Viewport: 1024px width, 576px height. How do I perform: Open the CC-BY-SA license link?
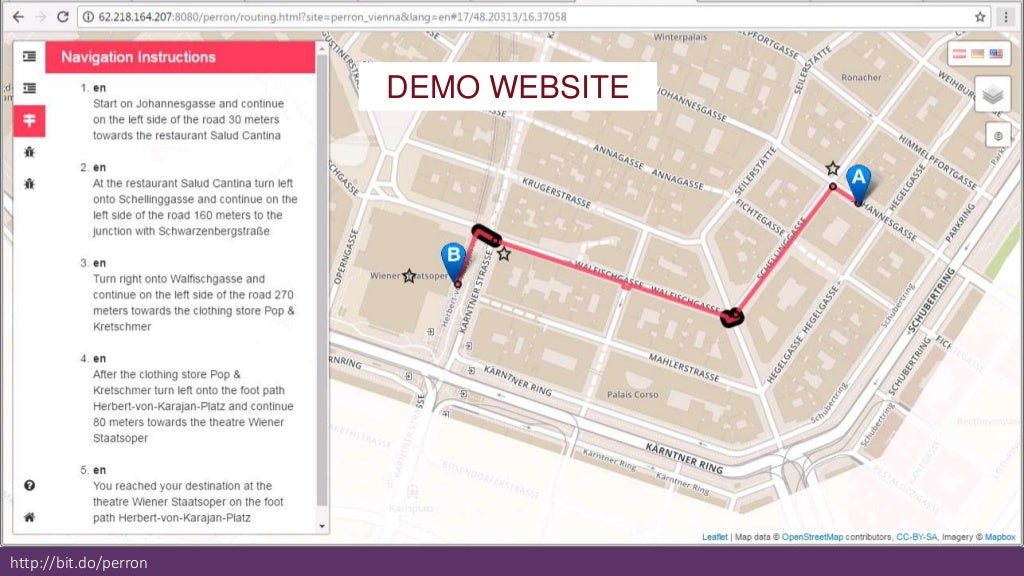click(916, 537)
